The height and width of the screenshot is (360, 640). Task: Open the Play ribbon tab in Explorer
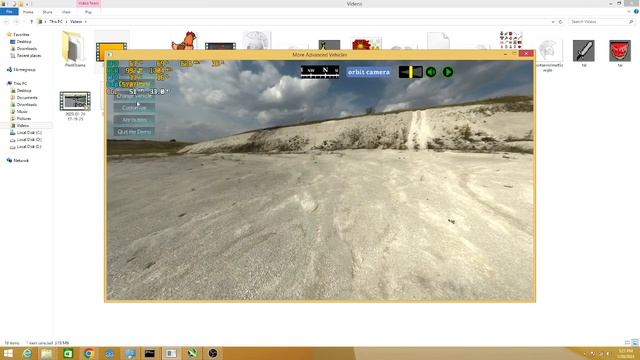(88, 12)
